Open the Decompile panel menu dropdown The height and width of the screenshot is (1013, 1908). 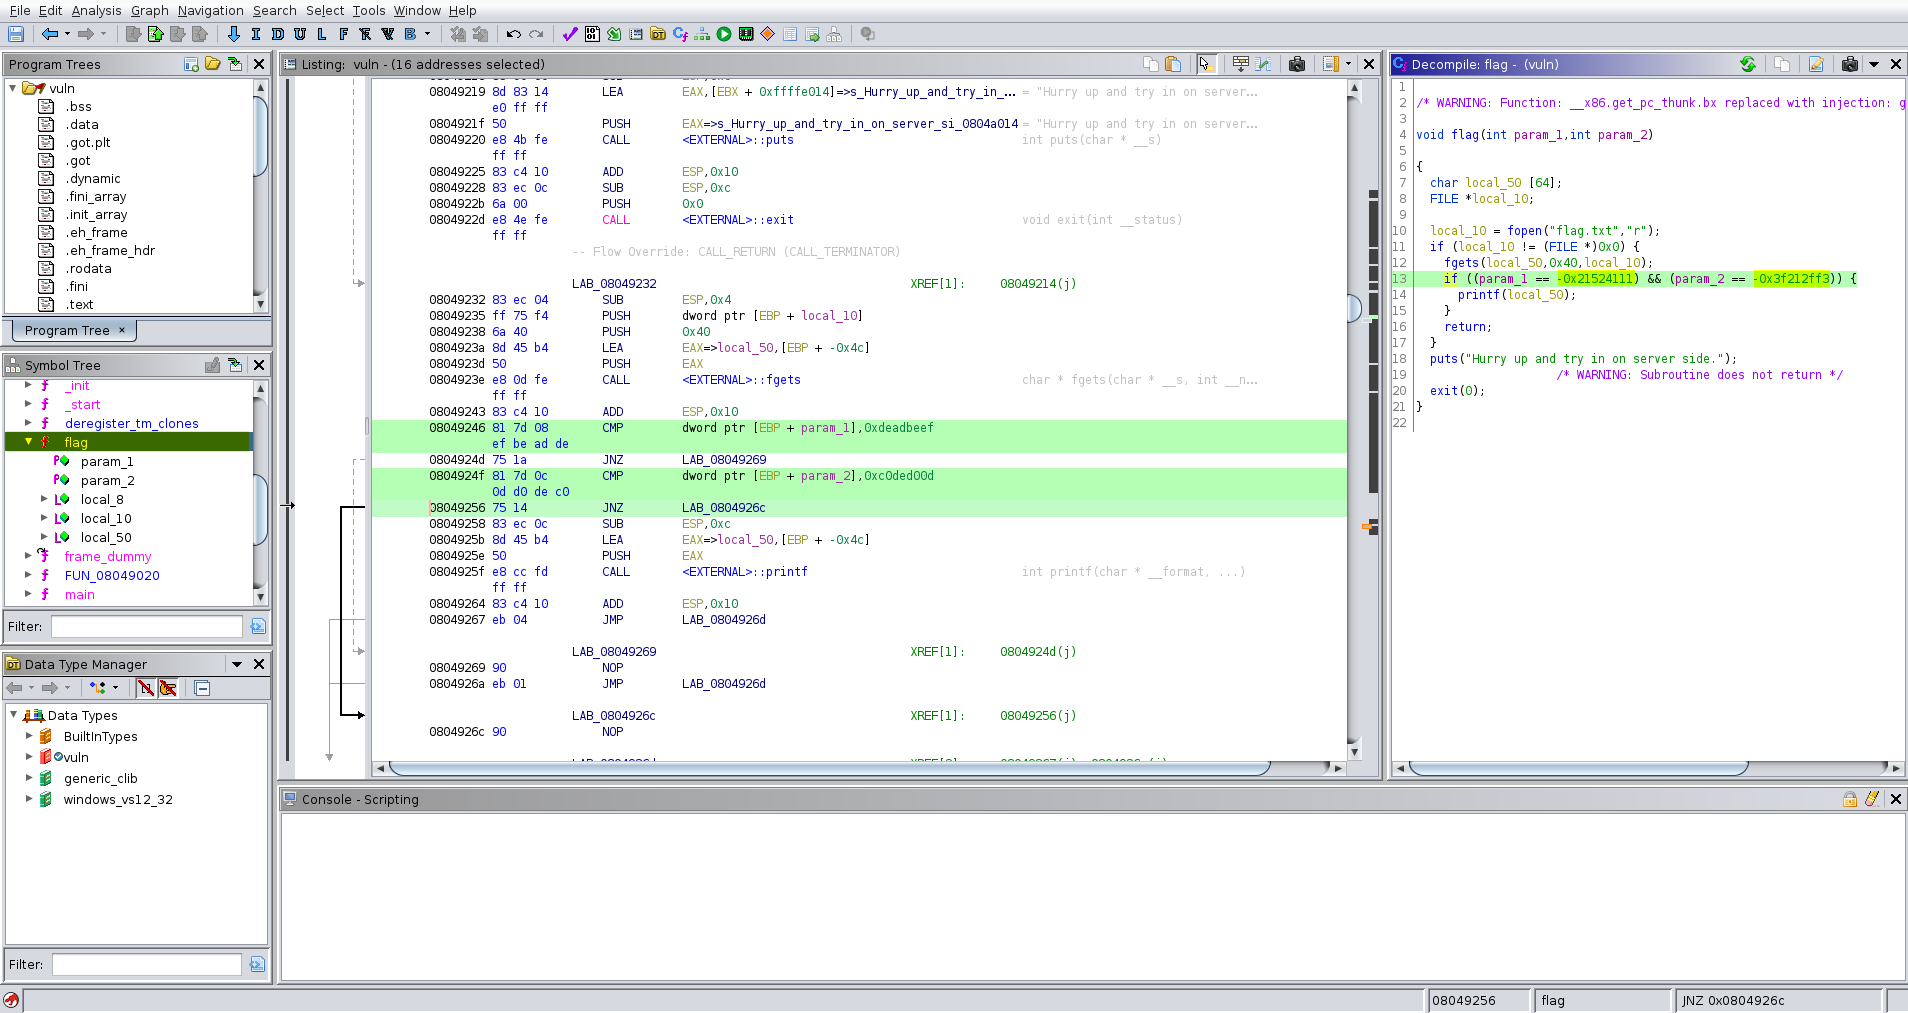coord(1874,64)
